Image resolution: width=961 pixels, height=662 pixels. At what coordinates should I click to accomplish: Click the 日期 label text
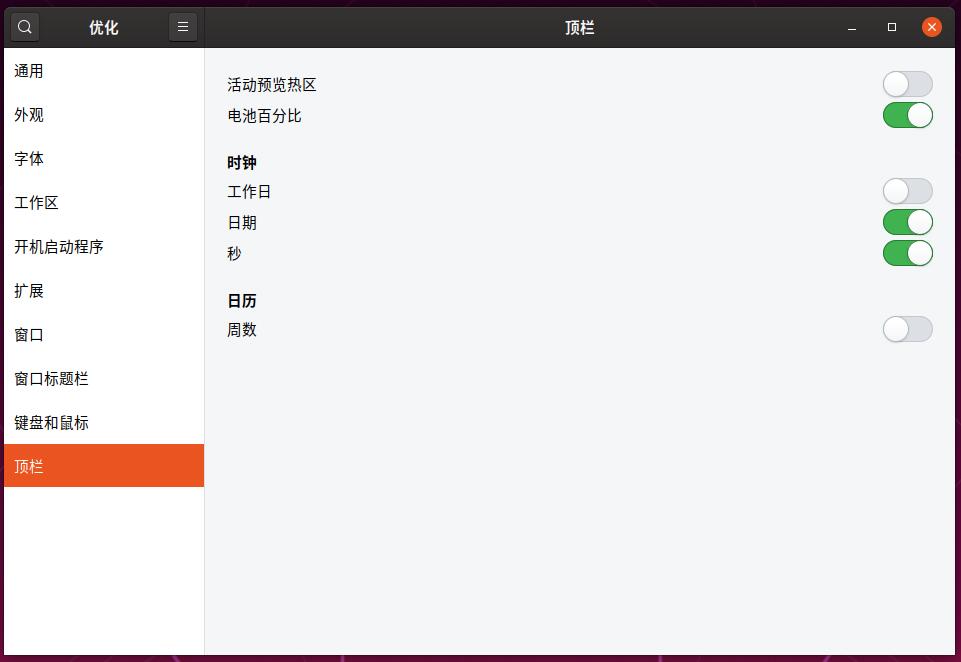click(241, 223)
